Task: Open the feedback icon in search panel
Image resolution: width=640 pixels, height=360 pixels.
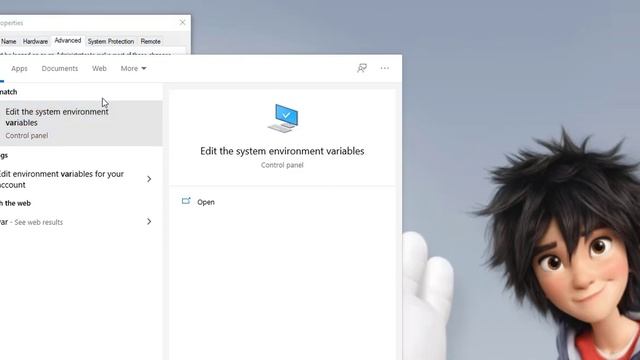Action: tap(362, 68)
